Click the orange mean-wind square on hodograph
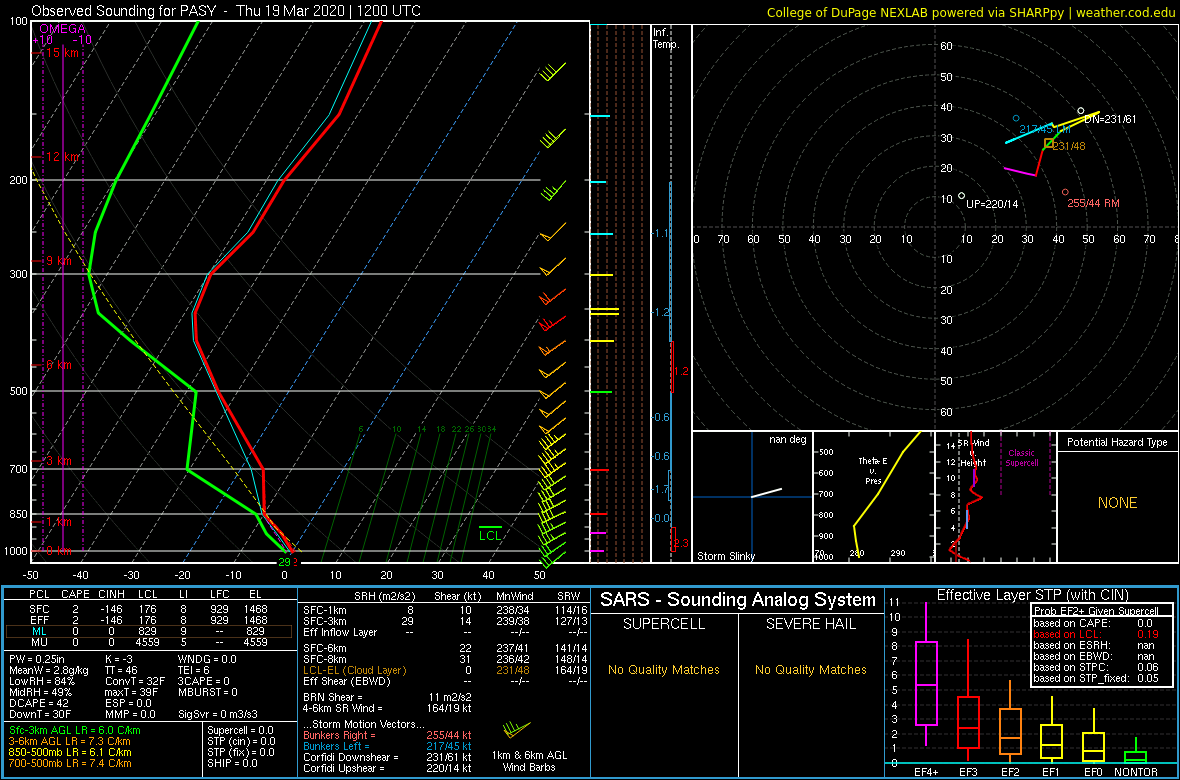Image resolution: width=1180 pixels, height=780 pixels. tap(1048, 143)
